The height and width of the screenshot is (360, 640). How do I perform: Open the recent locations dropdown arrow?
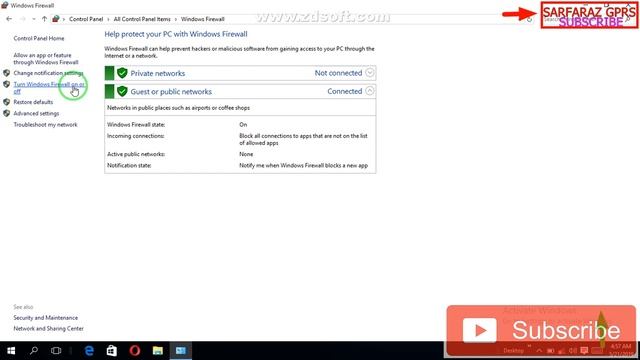click(33, 19)
